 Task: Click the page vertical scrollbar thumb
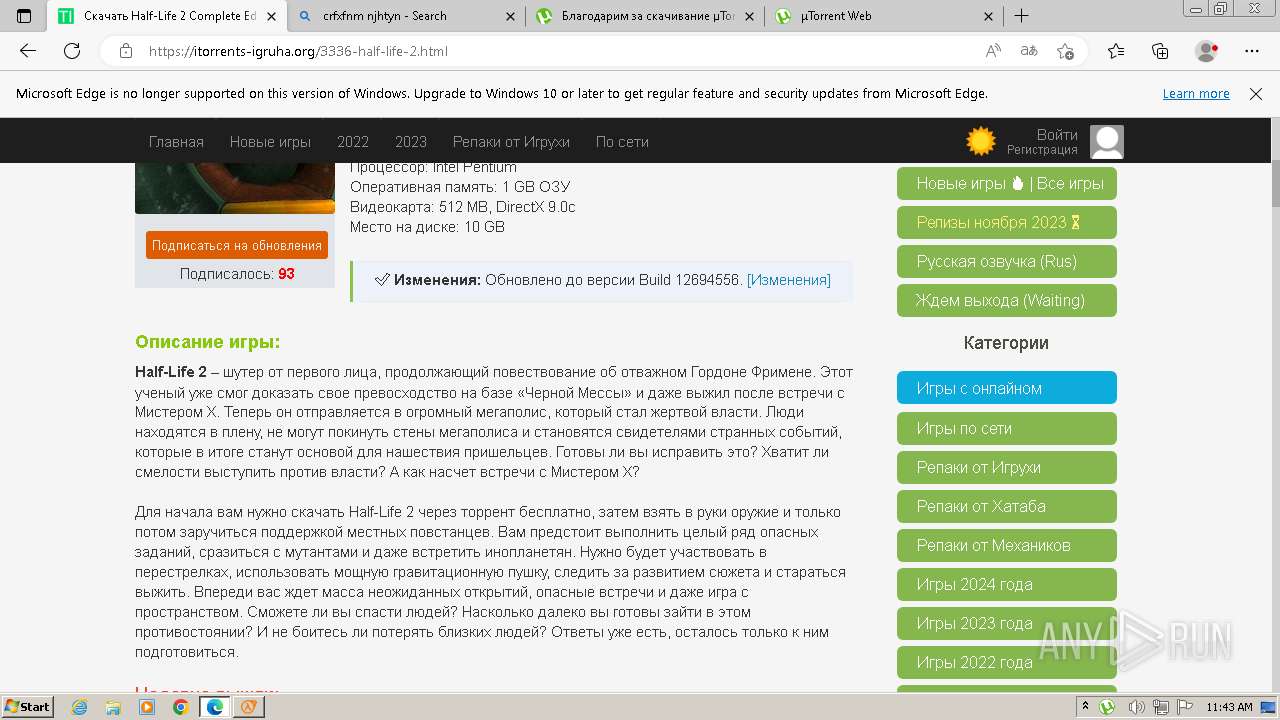[x=1275, y=183]
